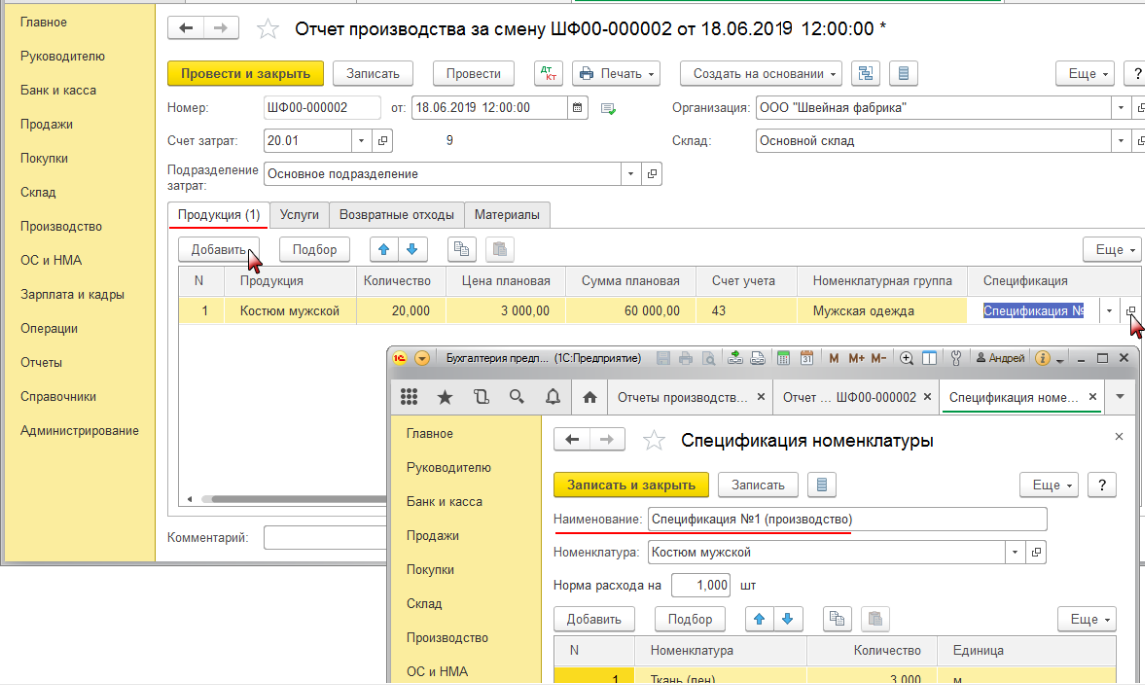The width and height of the screenshot is (1145, 685).
Task: Open main menu dropdown in 1C title bar
Action: [422, 358]
